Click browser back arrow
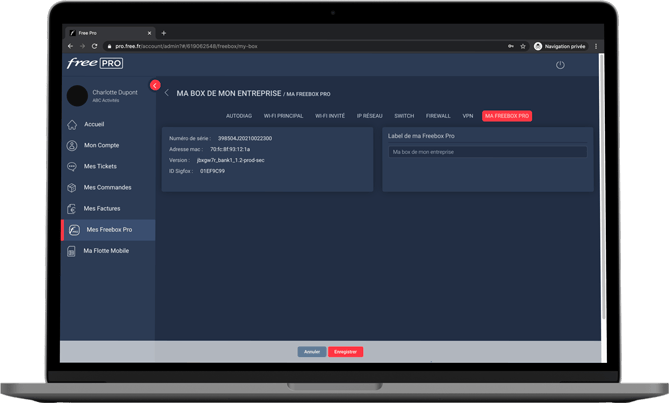 coord(70,46)
